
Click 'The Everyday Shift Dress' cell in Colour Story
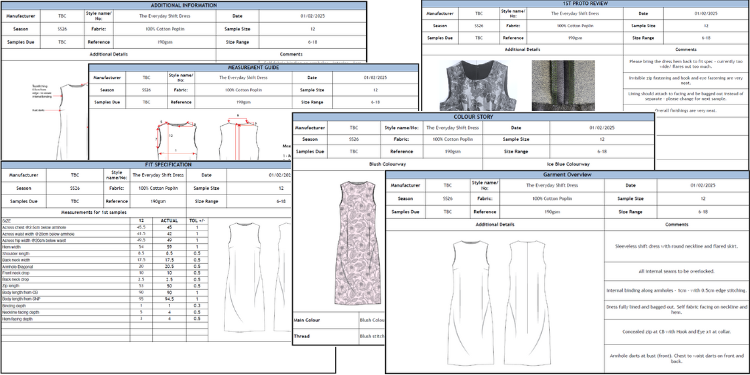coord(452,128)
